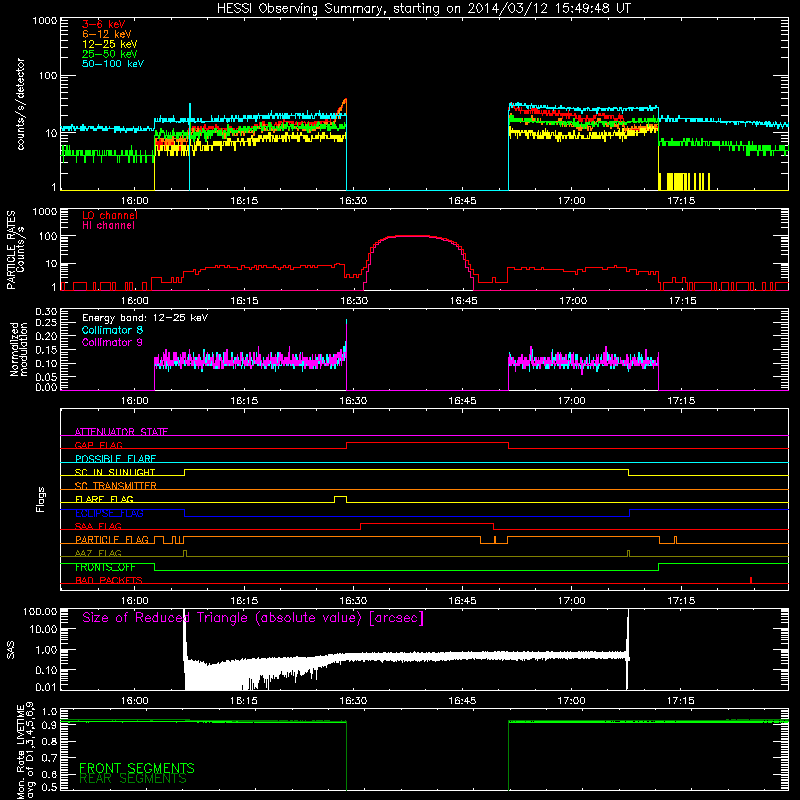Image resolution: width=800 pixels, height=800 pixels.
Task: Click the REAR SEGMENTS legend label
Action: 133,779
